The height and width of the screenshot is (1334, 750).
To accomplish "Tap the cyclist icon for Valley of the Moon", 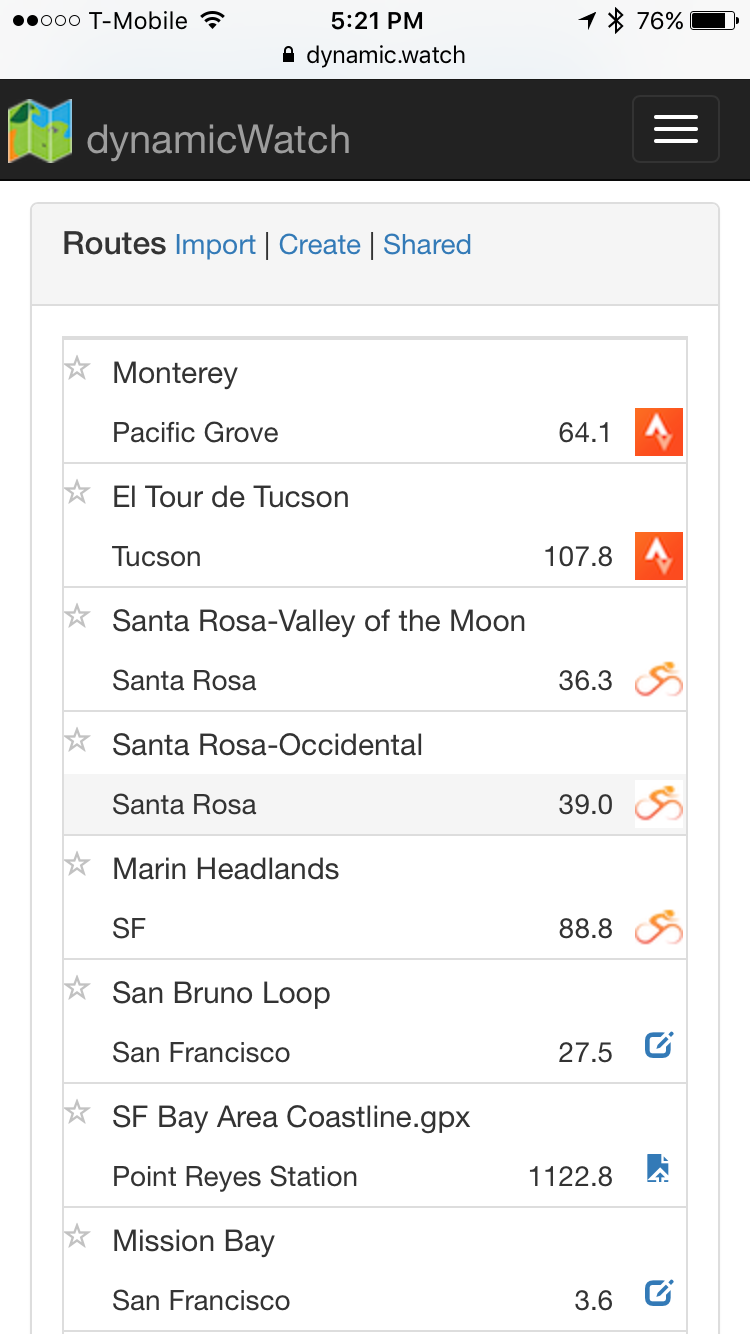I will (x=658, y=681).
